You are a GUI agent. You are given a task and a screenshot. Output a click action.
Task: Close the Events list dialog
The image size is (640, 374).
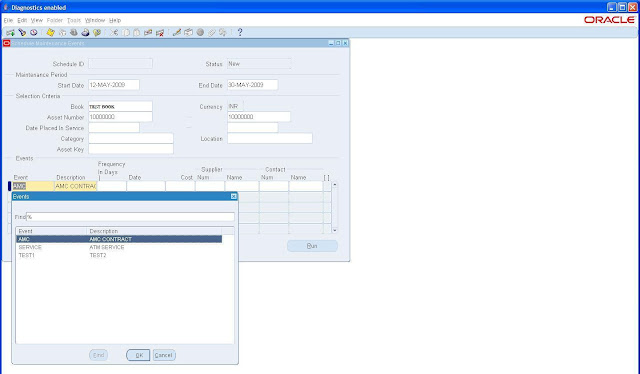[233, 196]
